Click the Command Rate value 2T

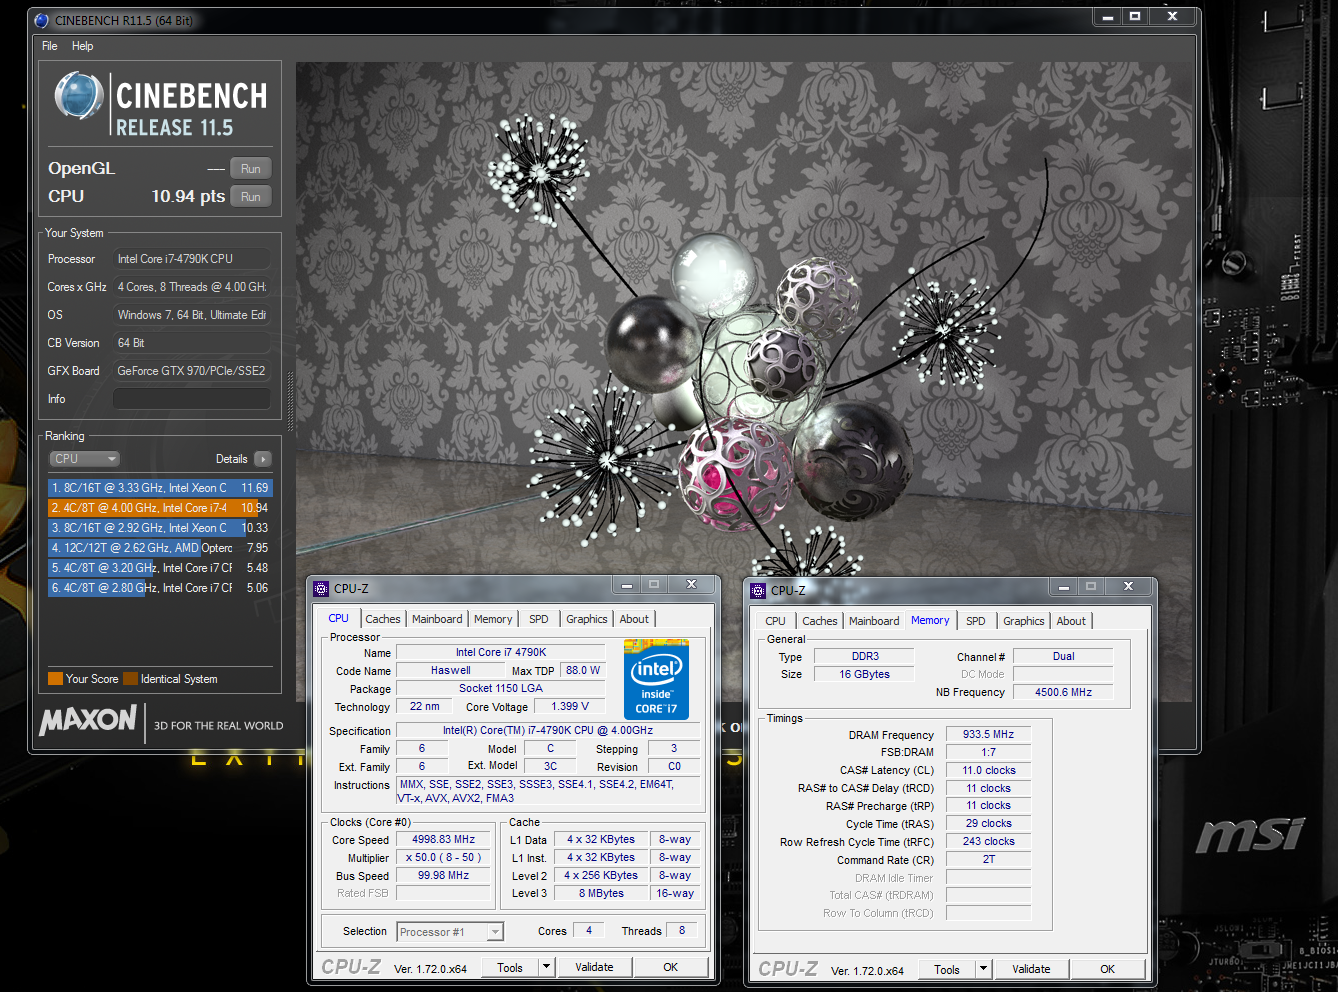(988, 860)
